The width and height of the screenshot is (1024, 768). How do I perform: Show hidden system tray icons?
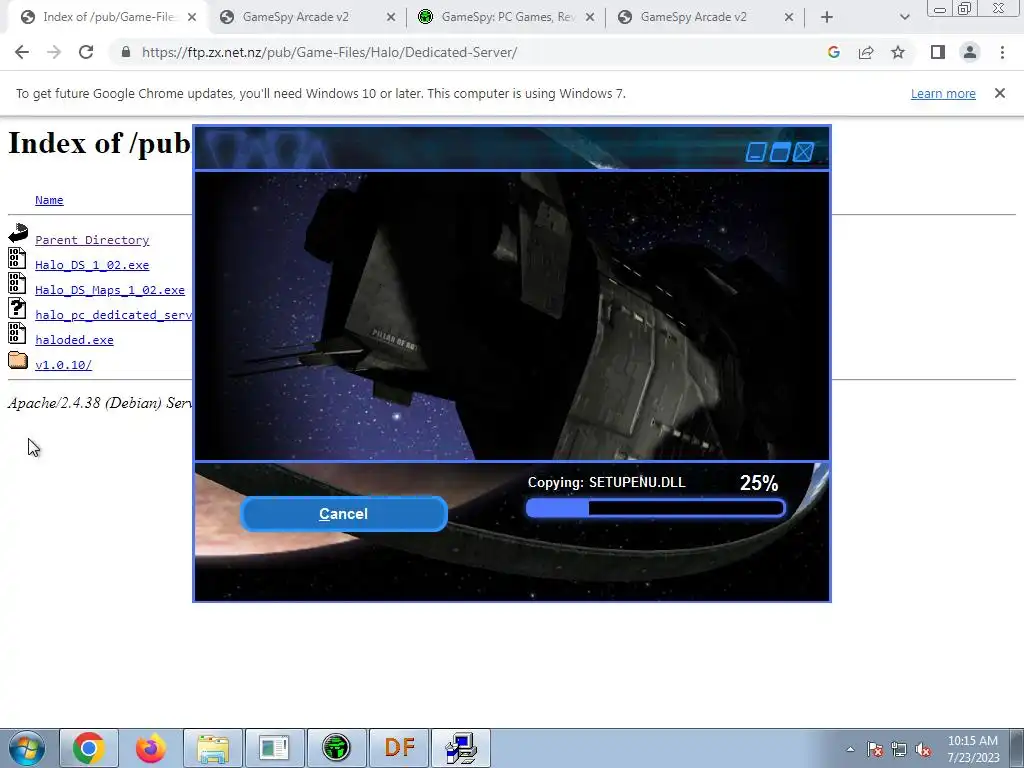(850, 749)
